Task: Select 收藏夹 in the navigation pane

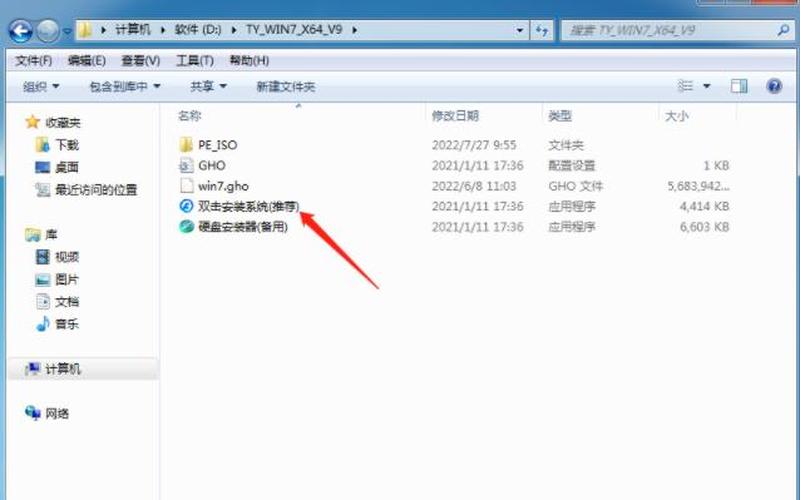Action: pos(63,122)
